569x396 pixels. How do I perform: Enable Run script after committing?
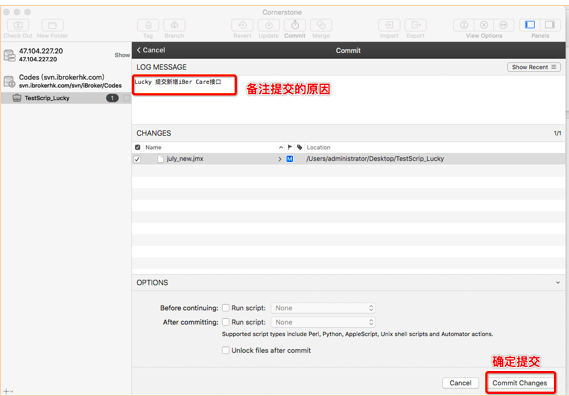226,322
